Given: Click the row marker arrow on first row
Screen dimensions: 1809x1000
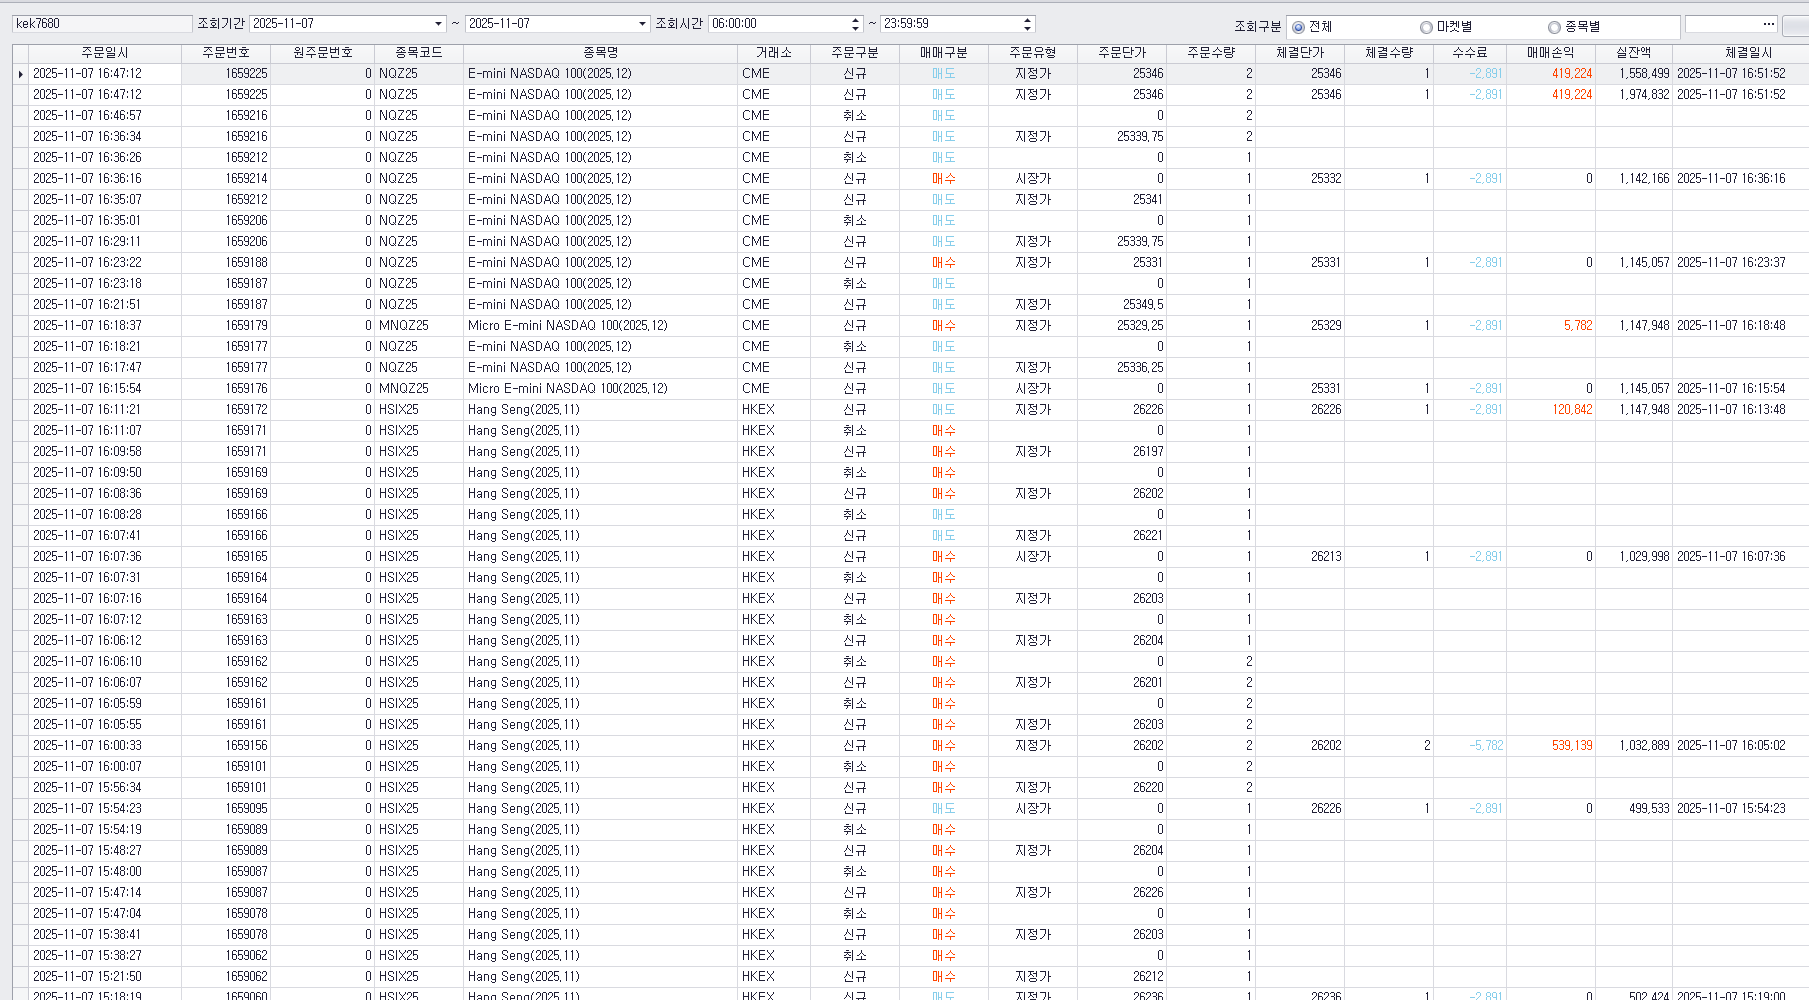Looking at the screenshot, I should coord(20,74).
